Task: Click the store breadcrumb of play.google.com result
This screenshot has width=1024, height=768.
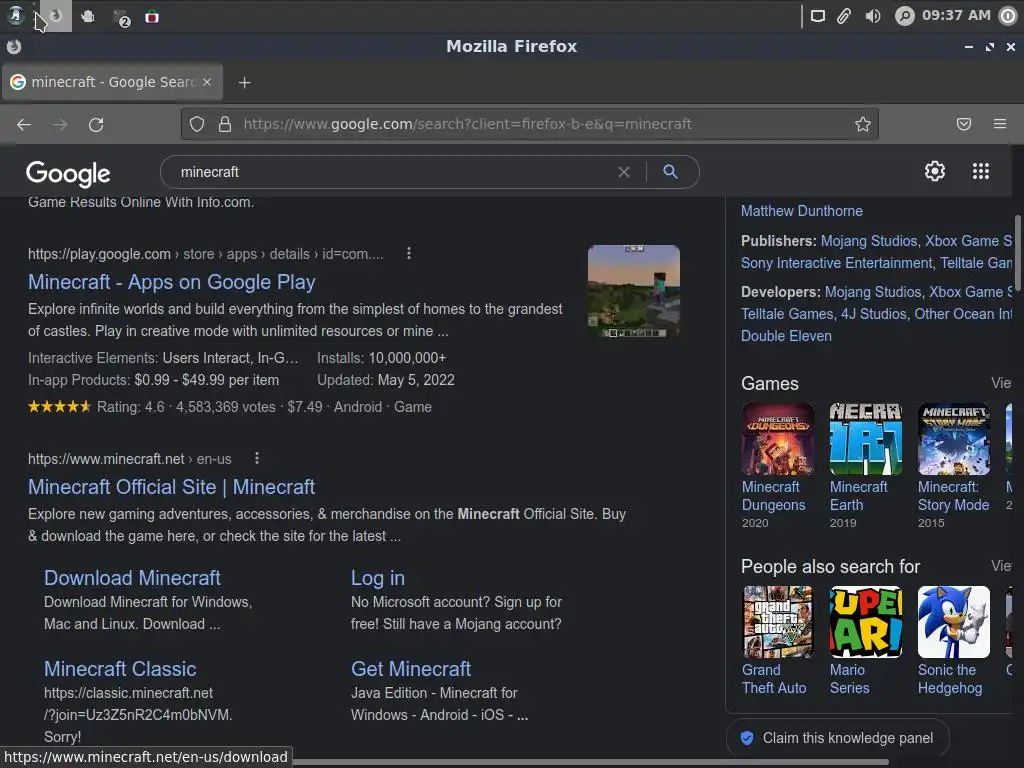Action: pos(199,254)
